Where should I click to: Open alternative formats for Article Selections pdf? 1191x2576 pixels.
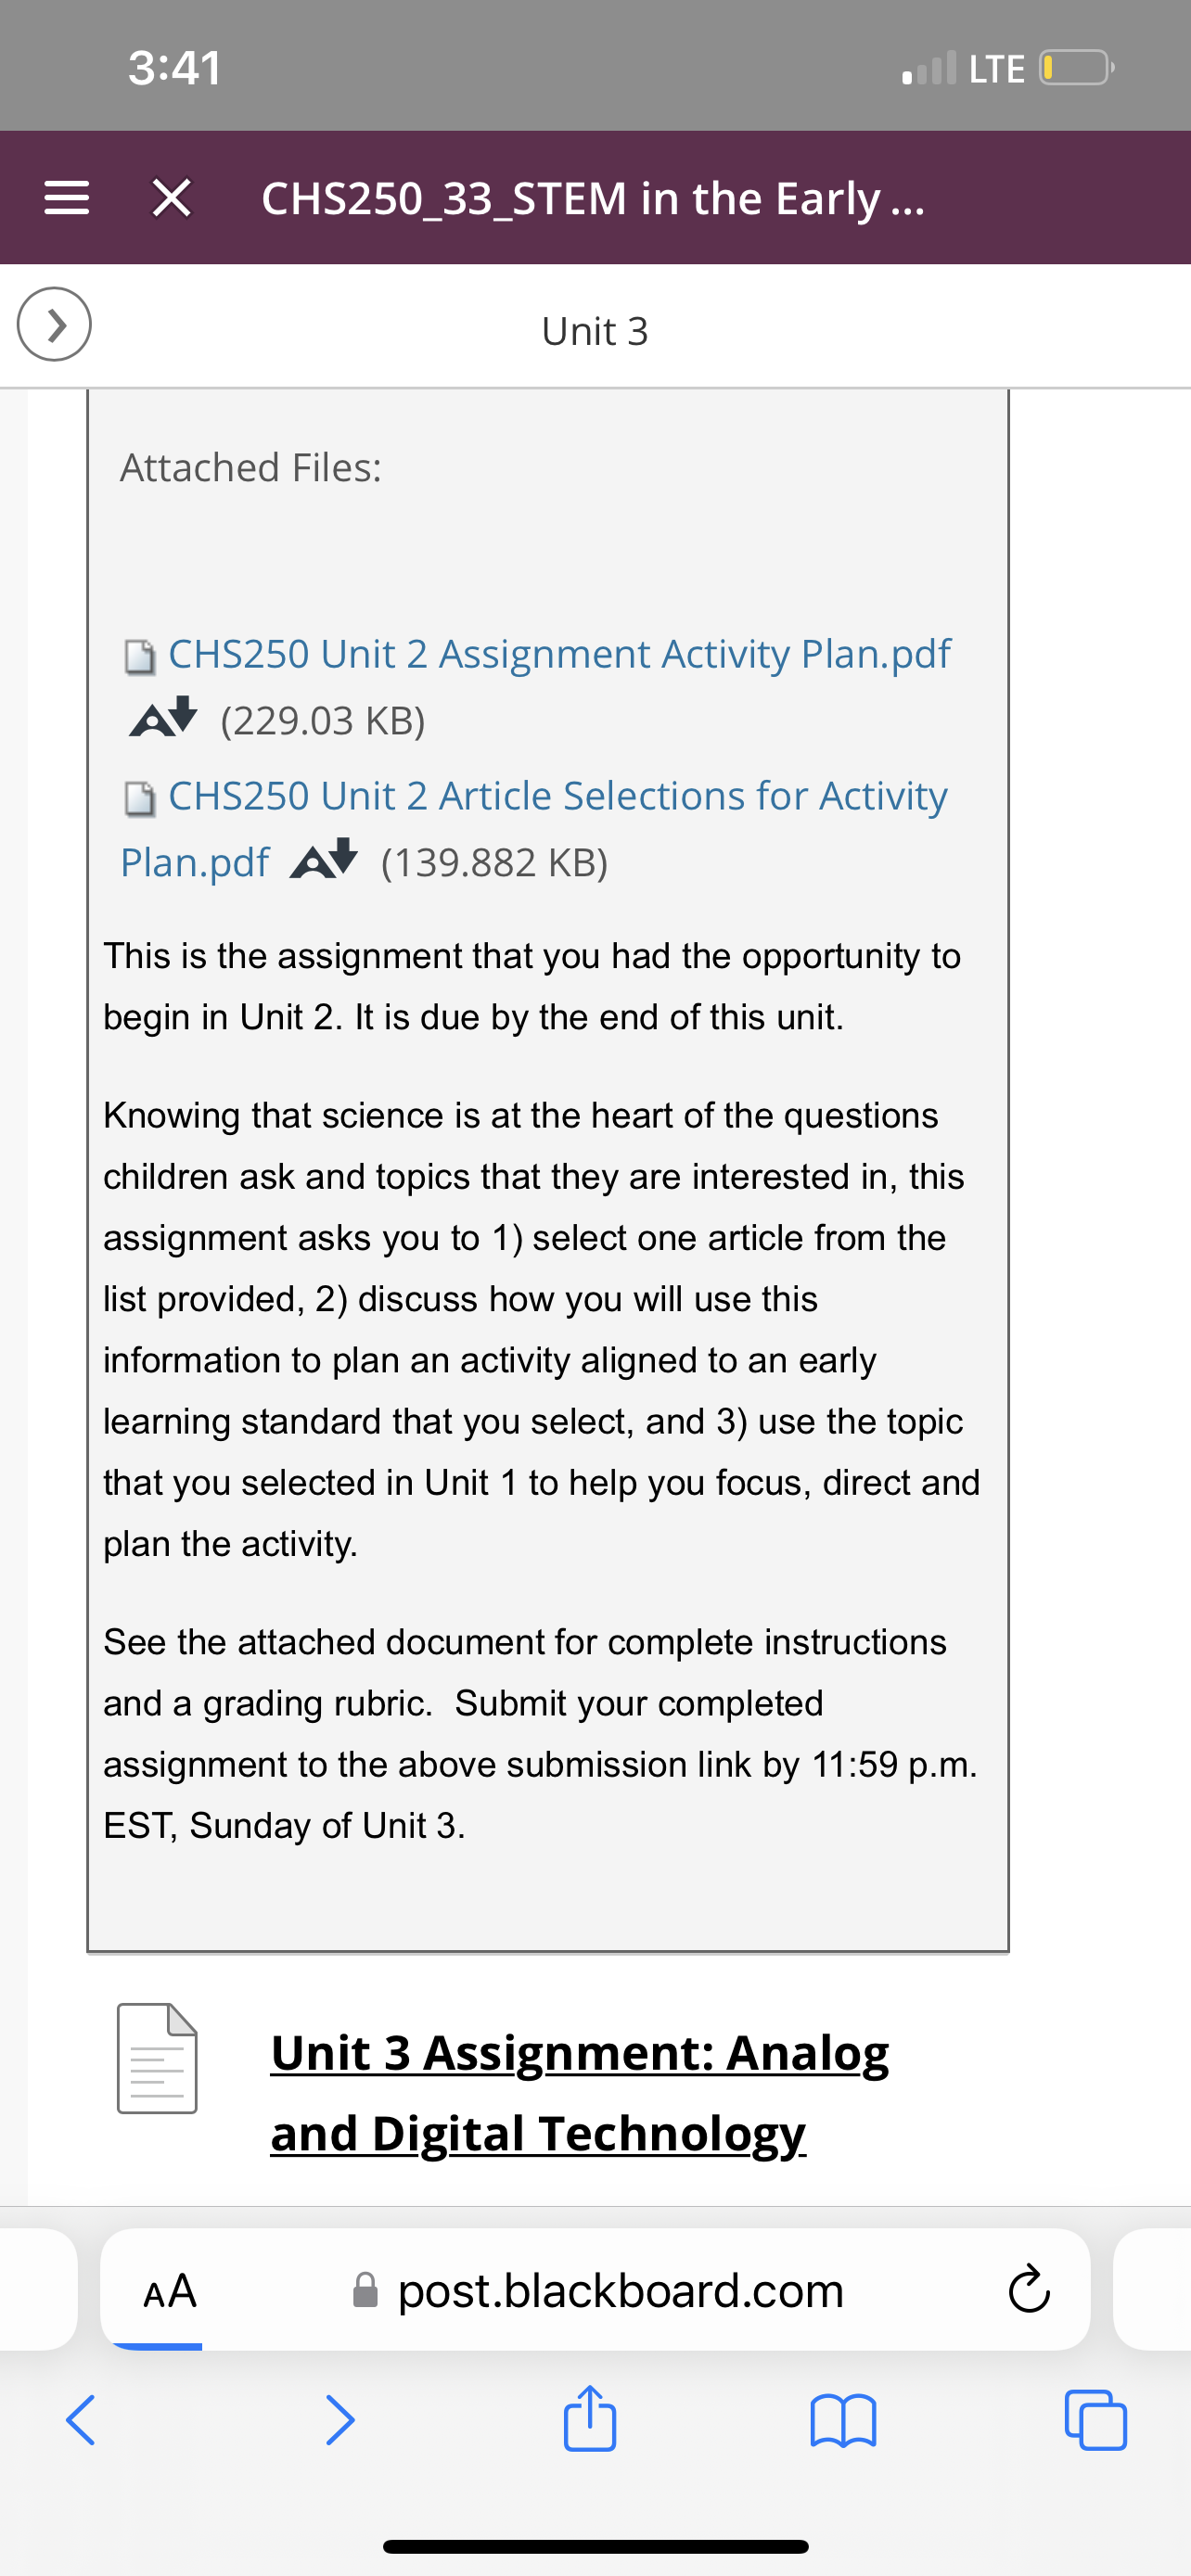(x=323, y=859)
